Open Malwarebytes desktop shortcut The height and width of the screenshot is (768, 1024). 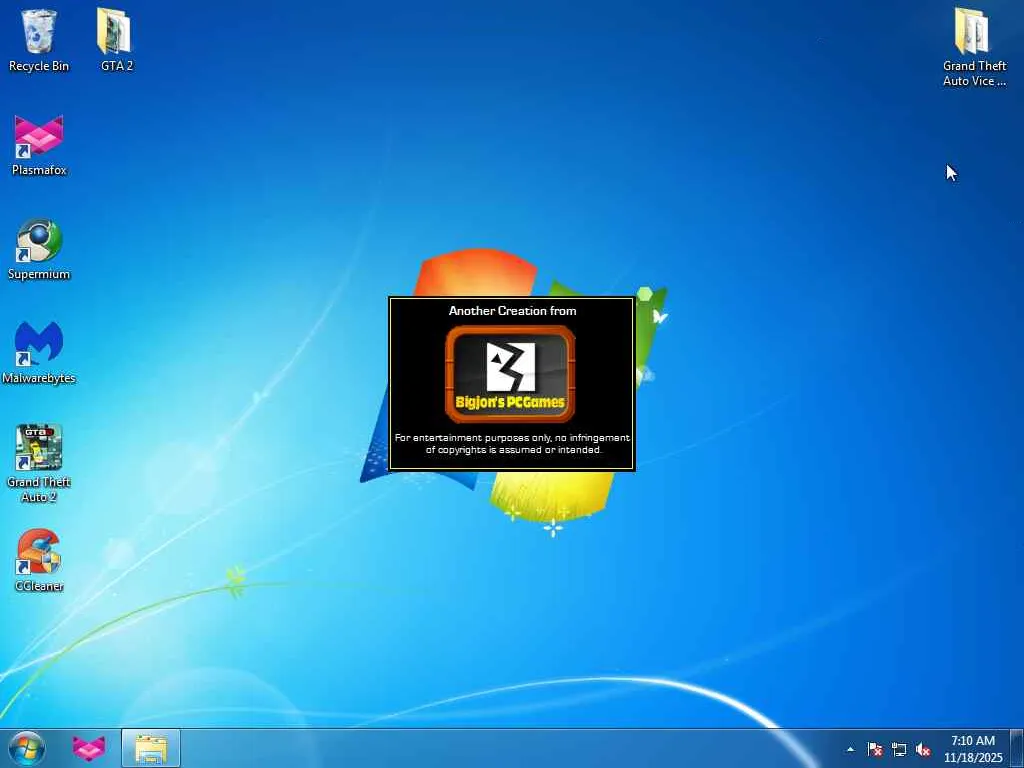coord(39,353)
